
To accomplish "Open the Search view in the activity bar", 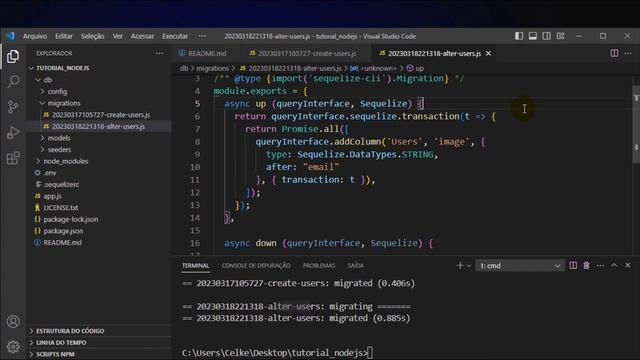I will click(x=13, y=81).
